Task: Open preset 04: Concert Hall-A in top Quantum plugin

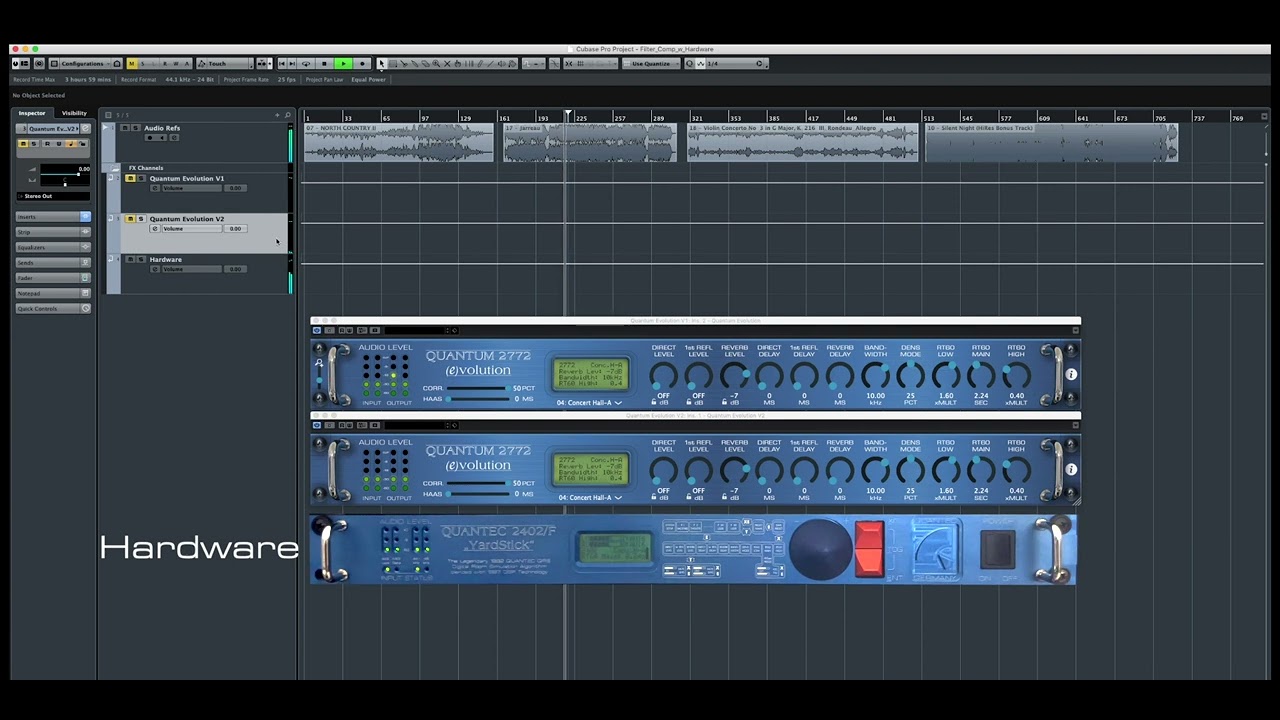Action: [589, 403]
